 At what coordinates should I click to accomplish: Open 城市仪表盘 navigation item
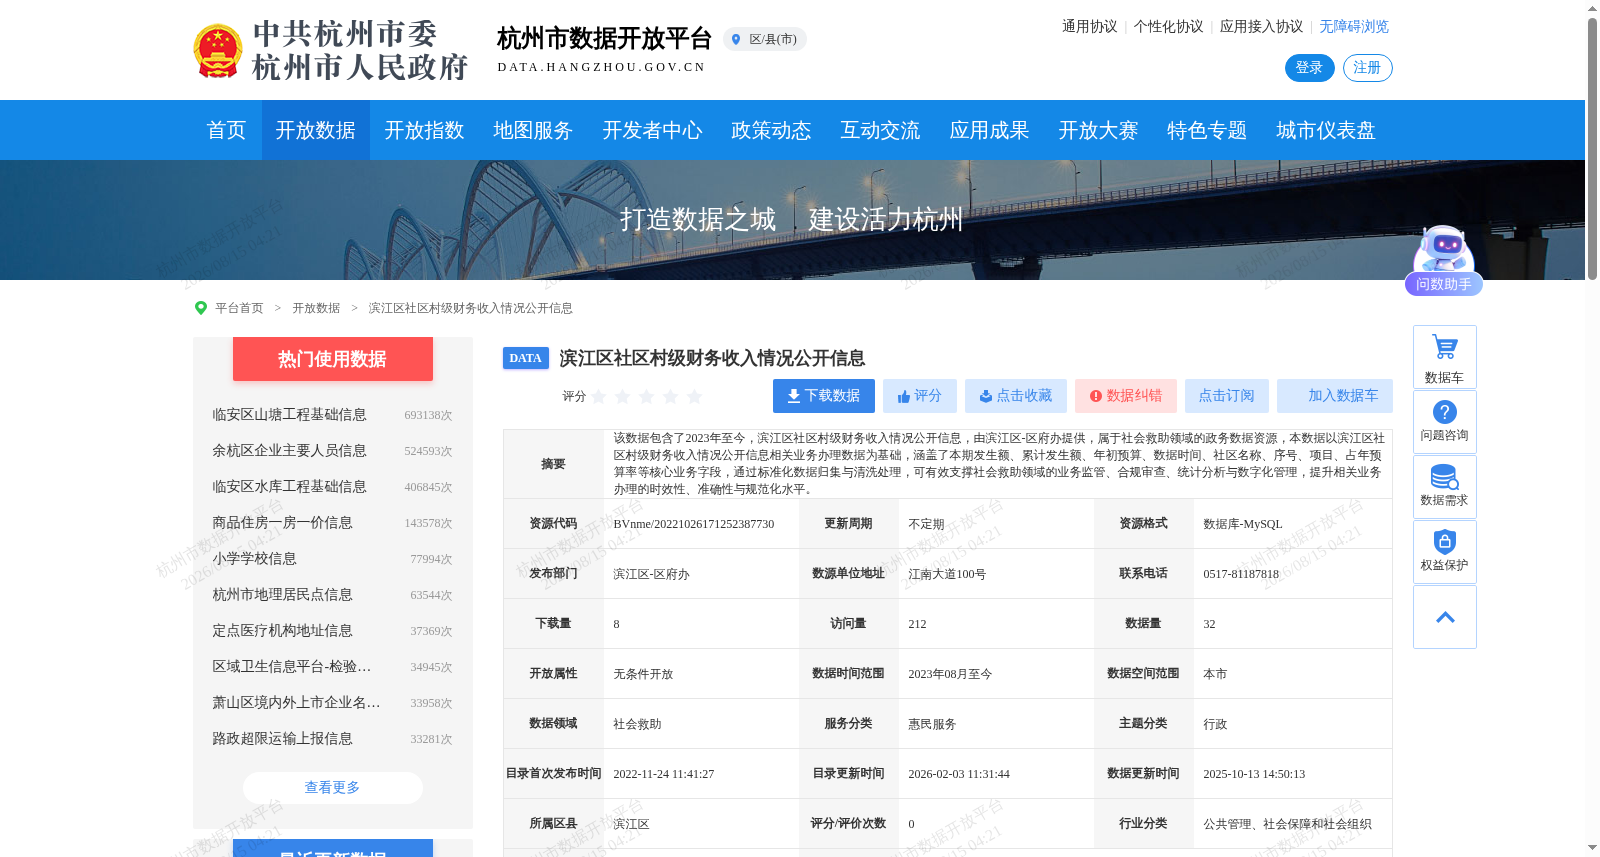tap(1326, 130)
